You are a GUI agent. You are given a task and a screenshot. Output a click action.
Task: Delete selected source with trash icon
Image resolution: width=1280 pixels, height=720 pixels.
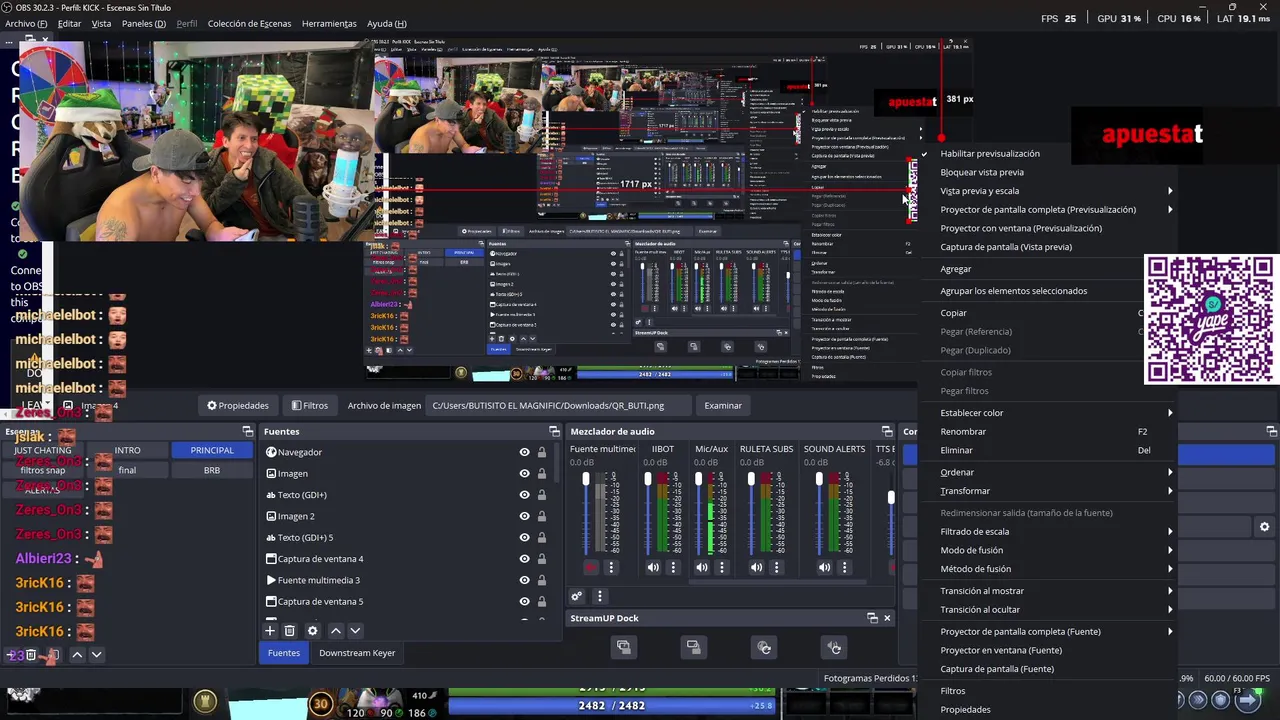coord(290,631)
